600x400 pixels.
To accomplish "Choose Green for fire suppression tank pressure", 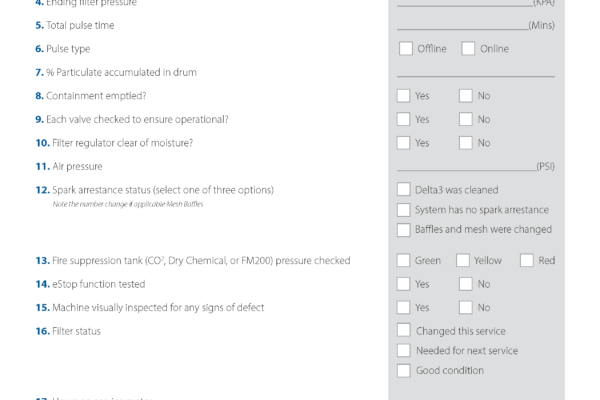I will pyautogui.click(x=403, y=260).
